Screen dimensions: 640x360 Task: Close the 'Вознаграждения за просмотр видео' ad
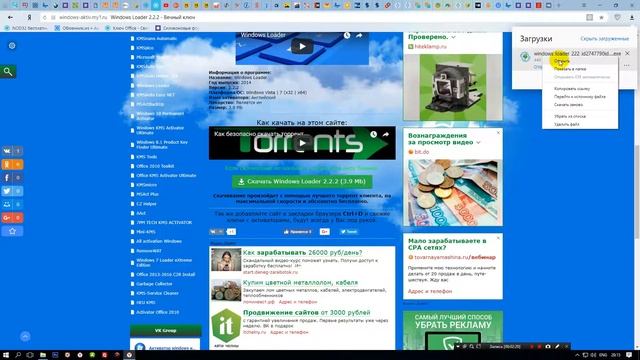498,133
